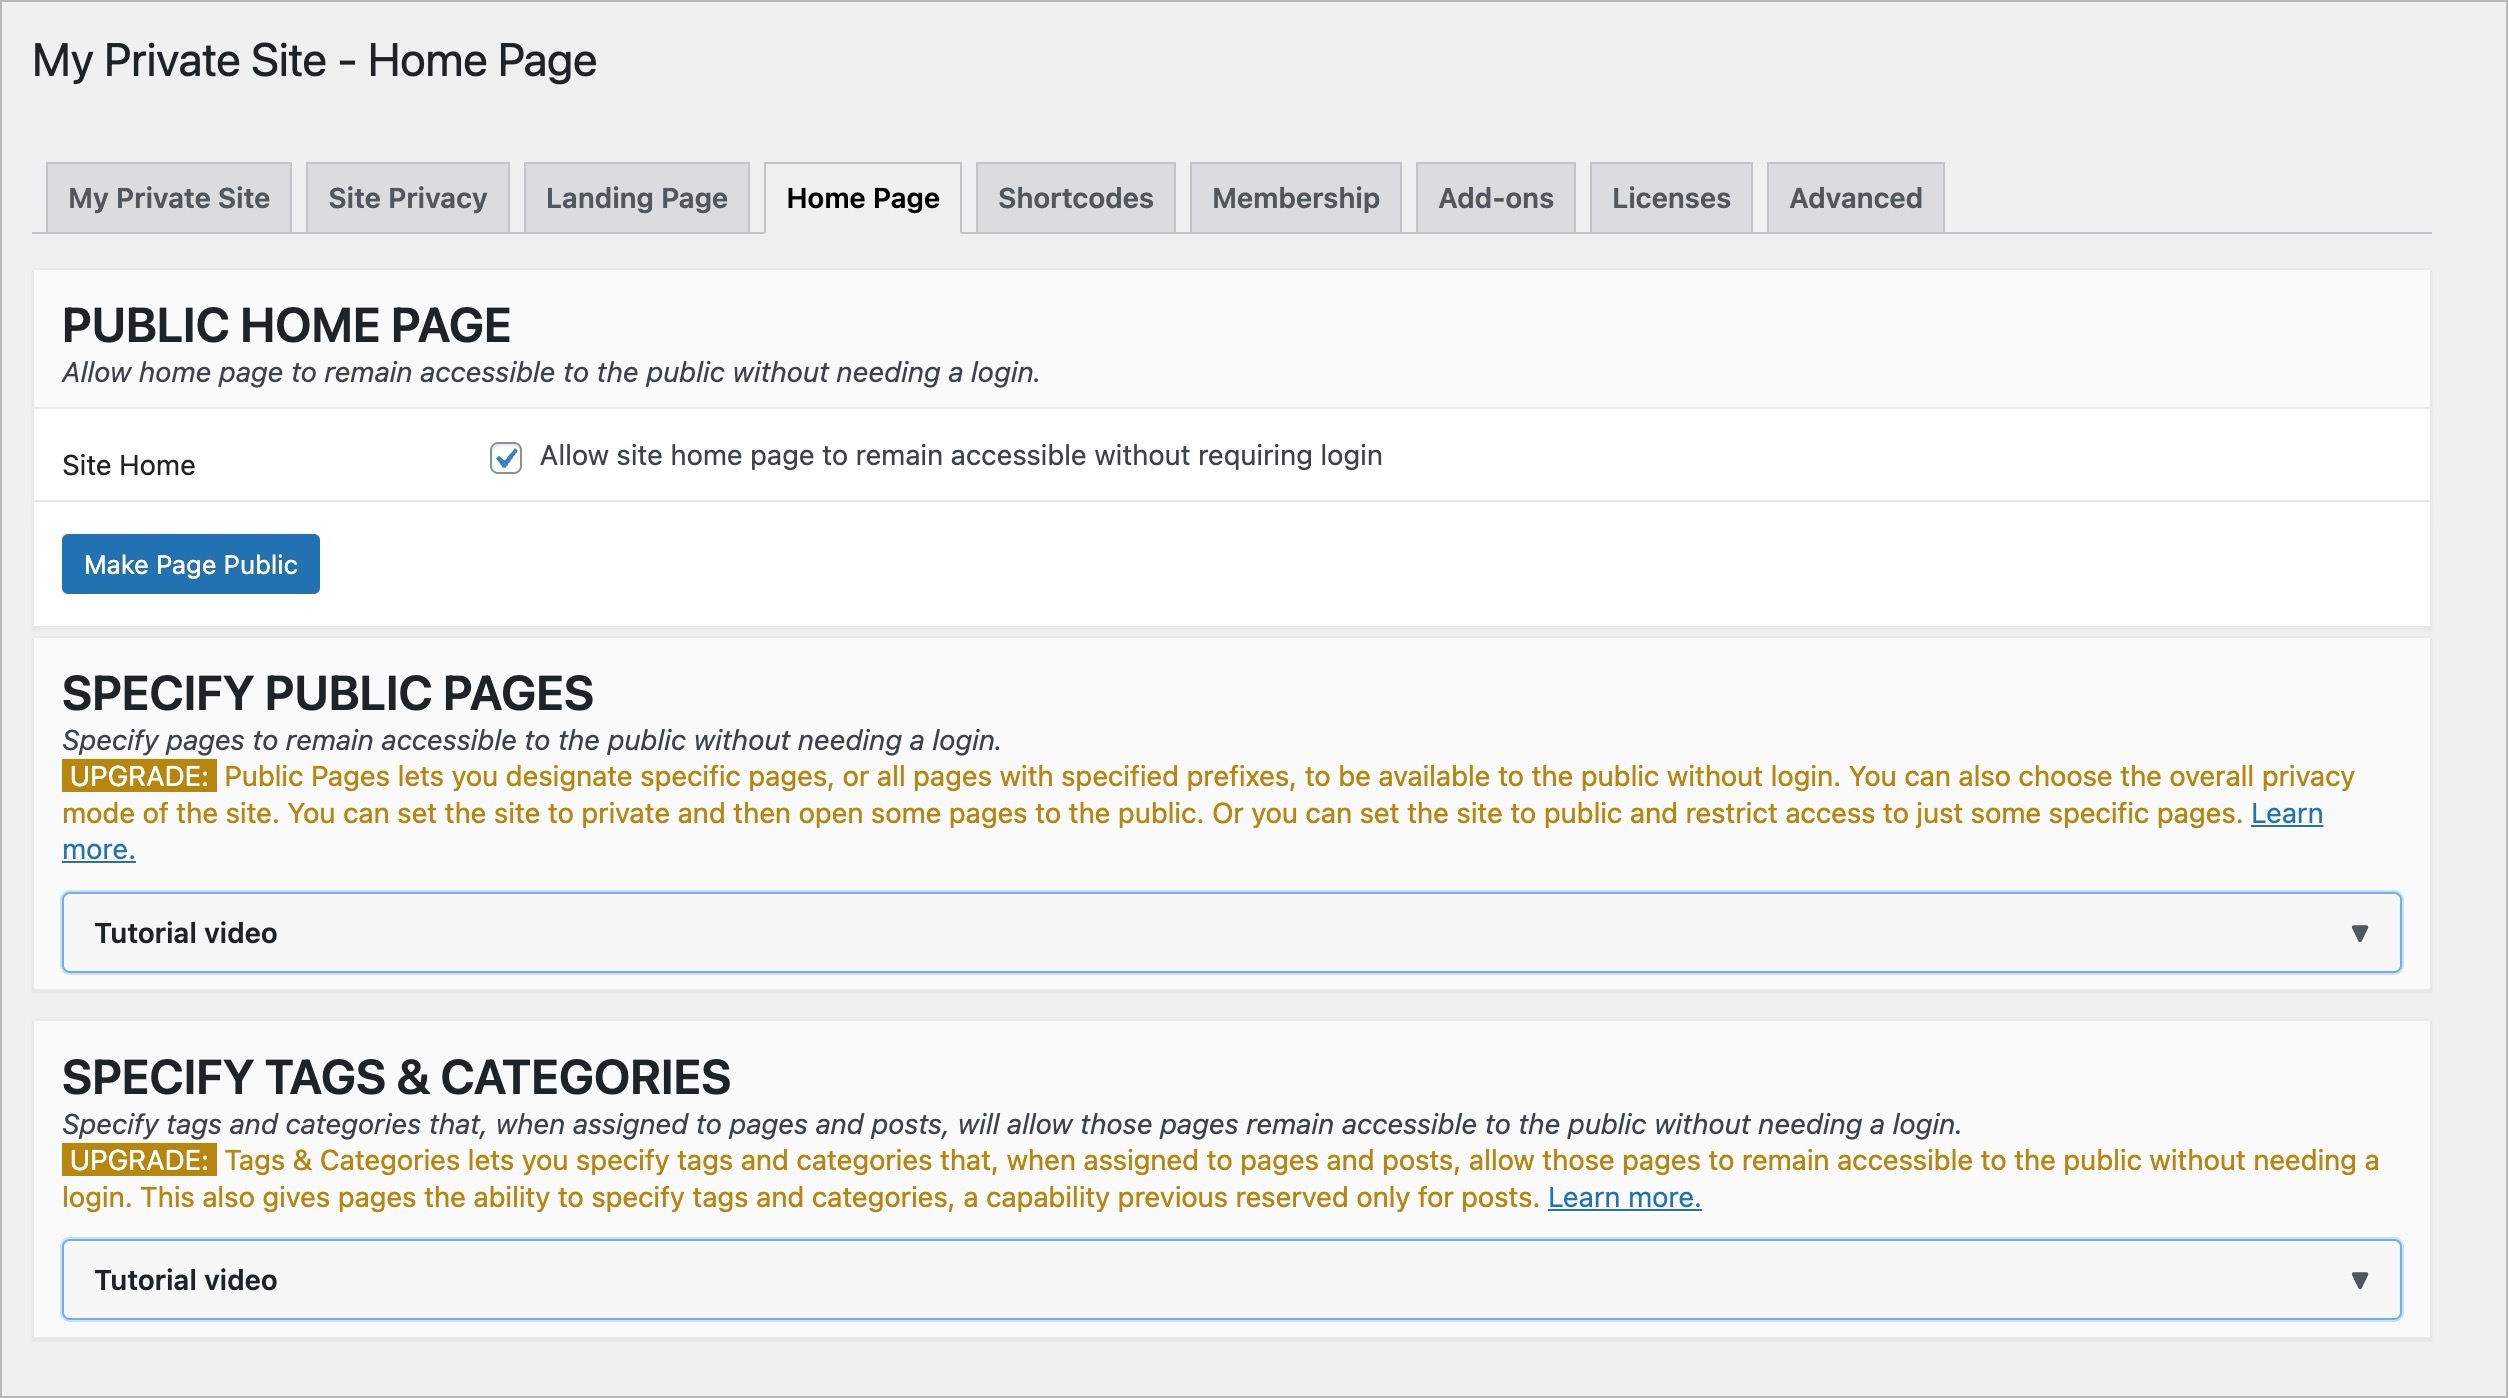View the Licenses tab
This screenshot has width=2508, height=1398.
coord(1671,197)
